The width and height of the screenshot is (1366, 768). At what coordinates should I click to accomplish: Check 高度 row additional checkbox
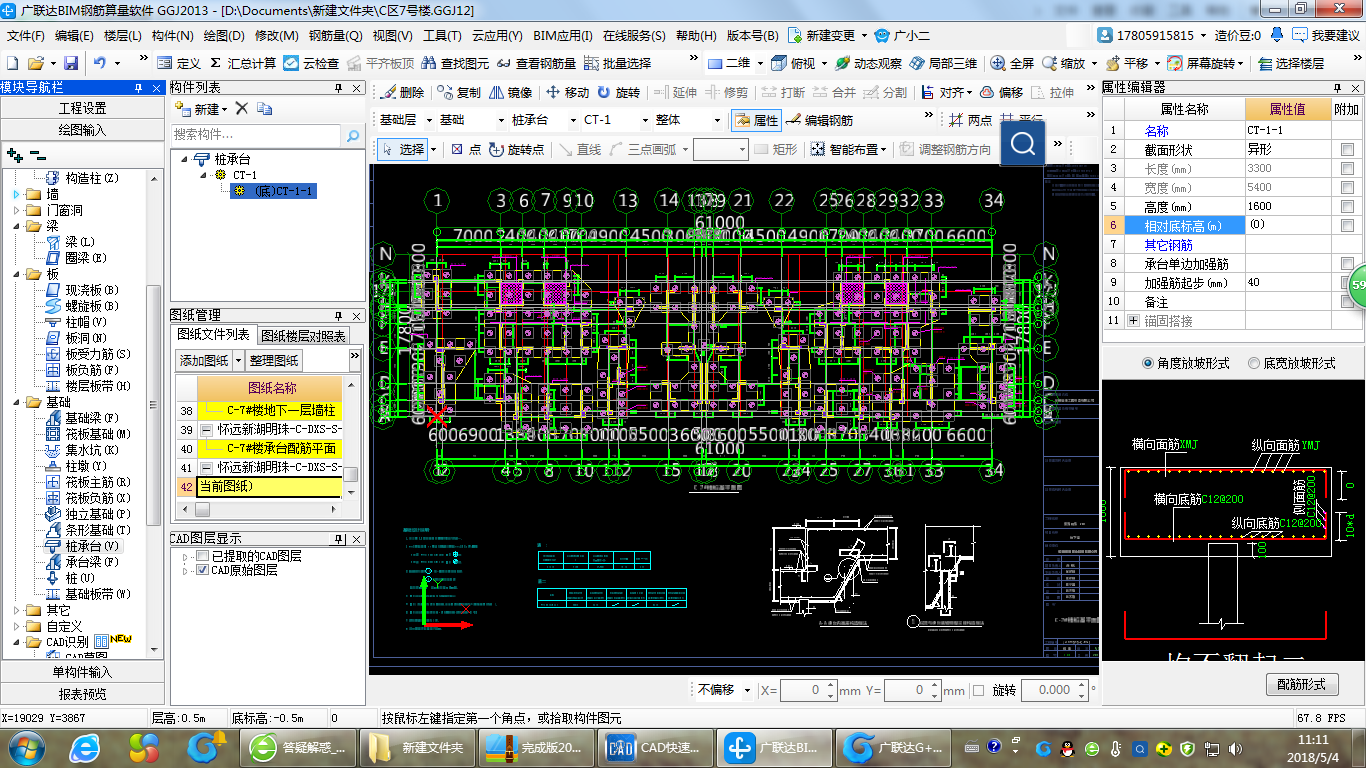point(1347,206)
